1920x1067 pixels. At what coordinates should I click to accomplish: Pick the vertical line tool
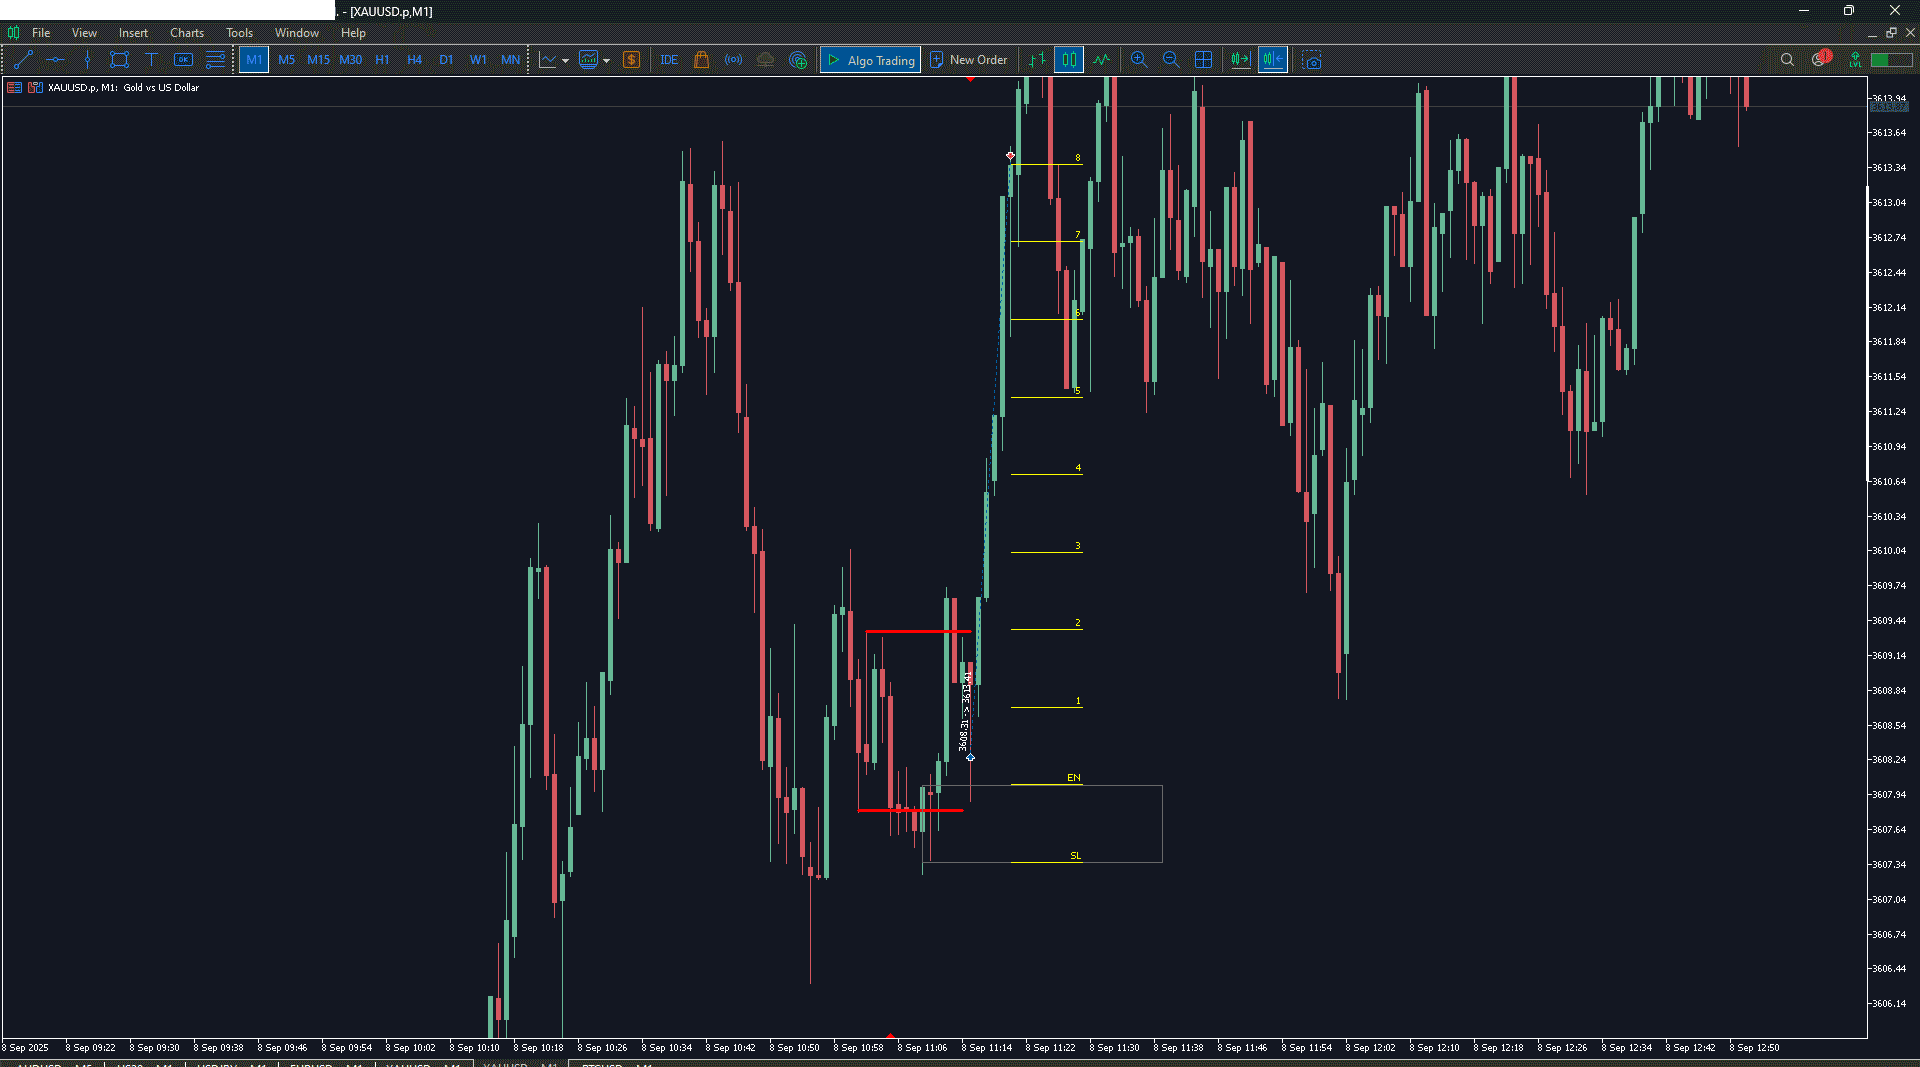87,60
